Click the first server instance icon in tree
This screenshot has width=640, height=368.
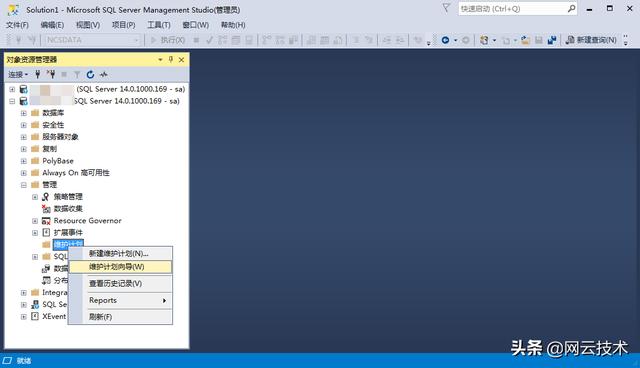24,89
